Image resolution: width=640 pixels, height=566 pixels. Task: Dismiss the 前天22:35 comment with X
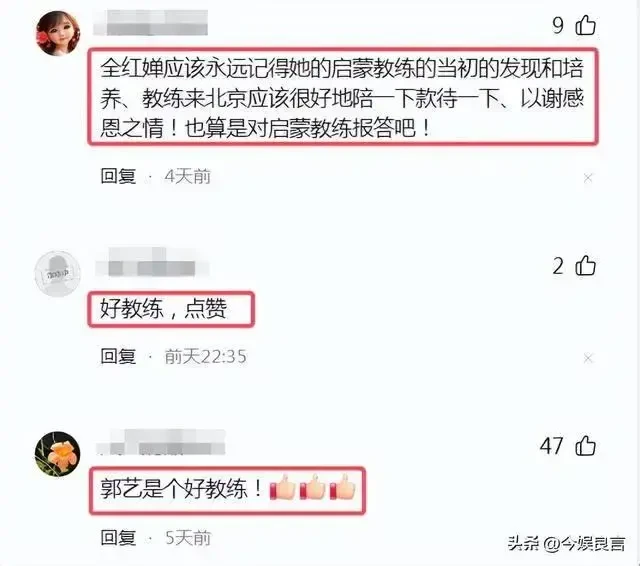(x=588, y=358)
